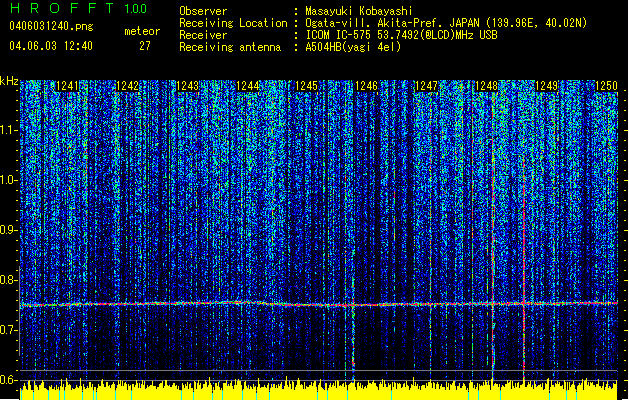Pick the 1244 time marker

pos(248,87)
